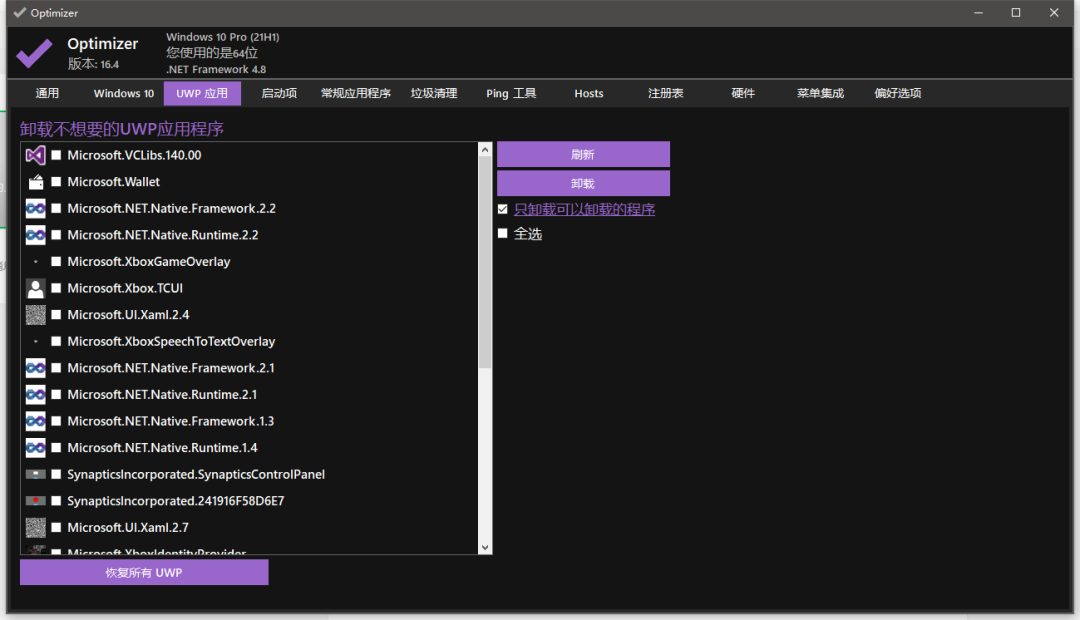Select SynapticsIncorporated.241916F58D6E7 row text
The height and width of the screenshot is (620, 1080).
coord(176,501)
